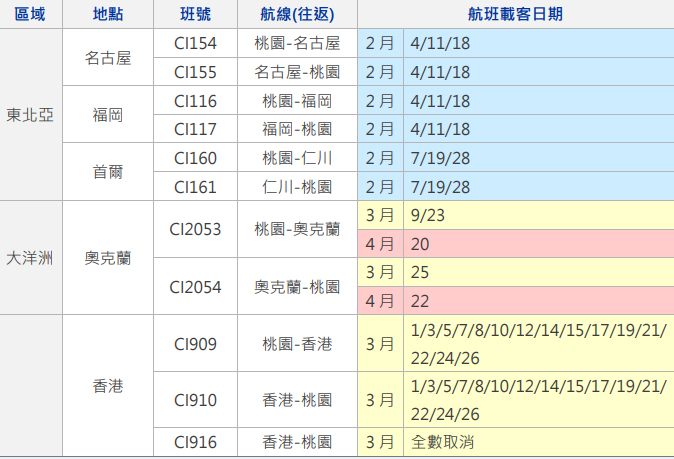Select the 9/23 date cell
The image size is (674, 459).
pos(428,215)
